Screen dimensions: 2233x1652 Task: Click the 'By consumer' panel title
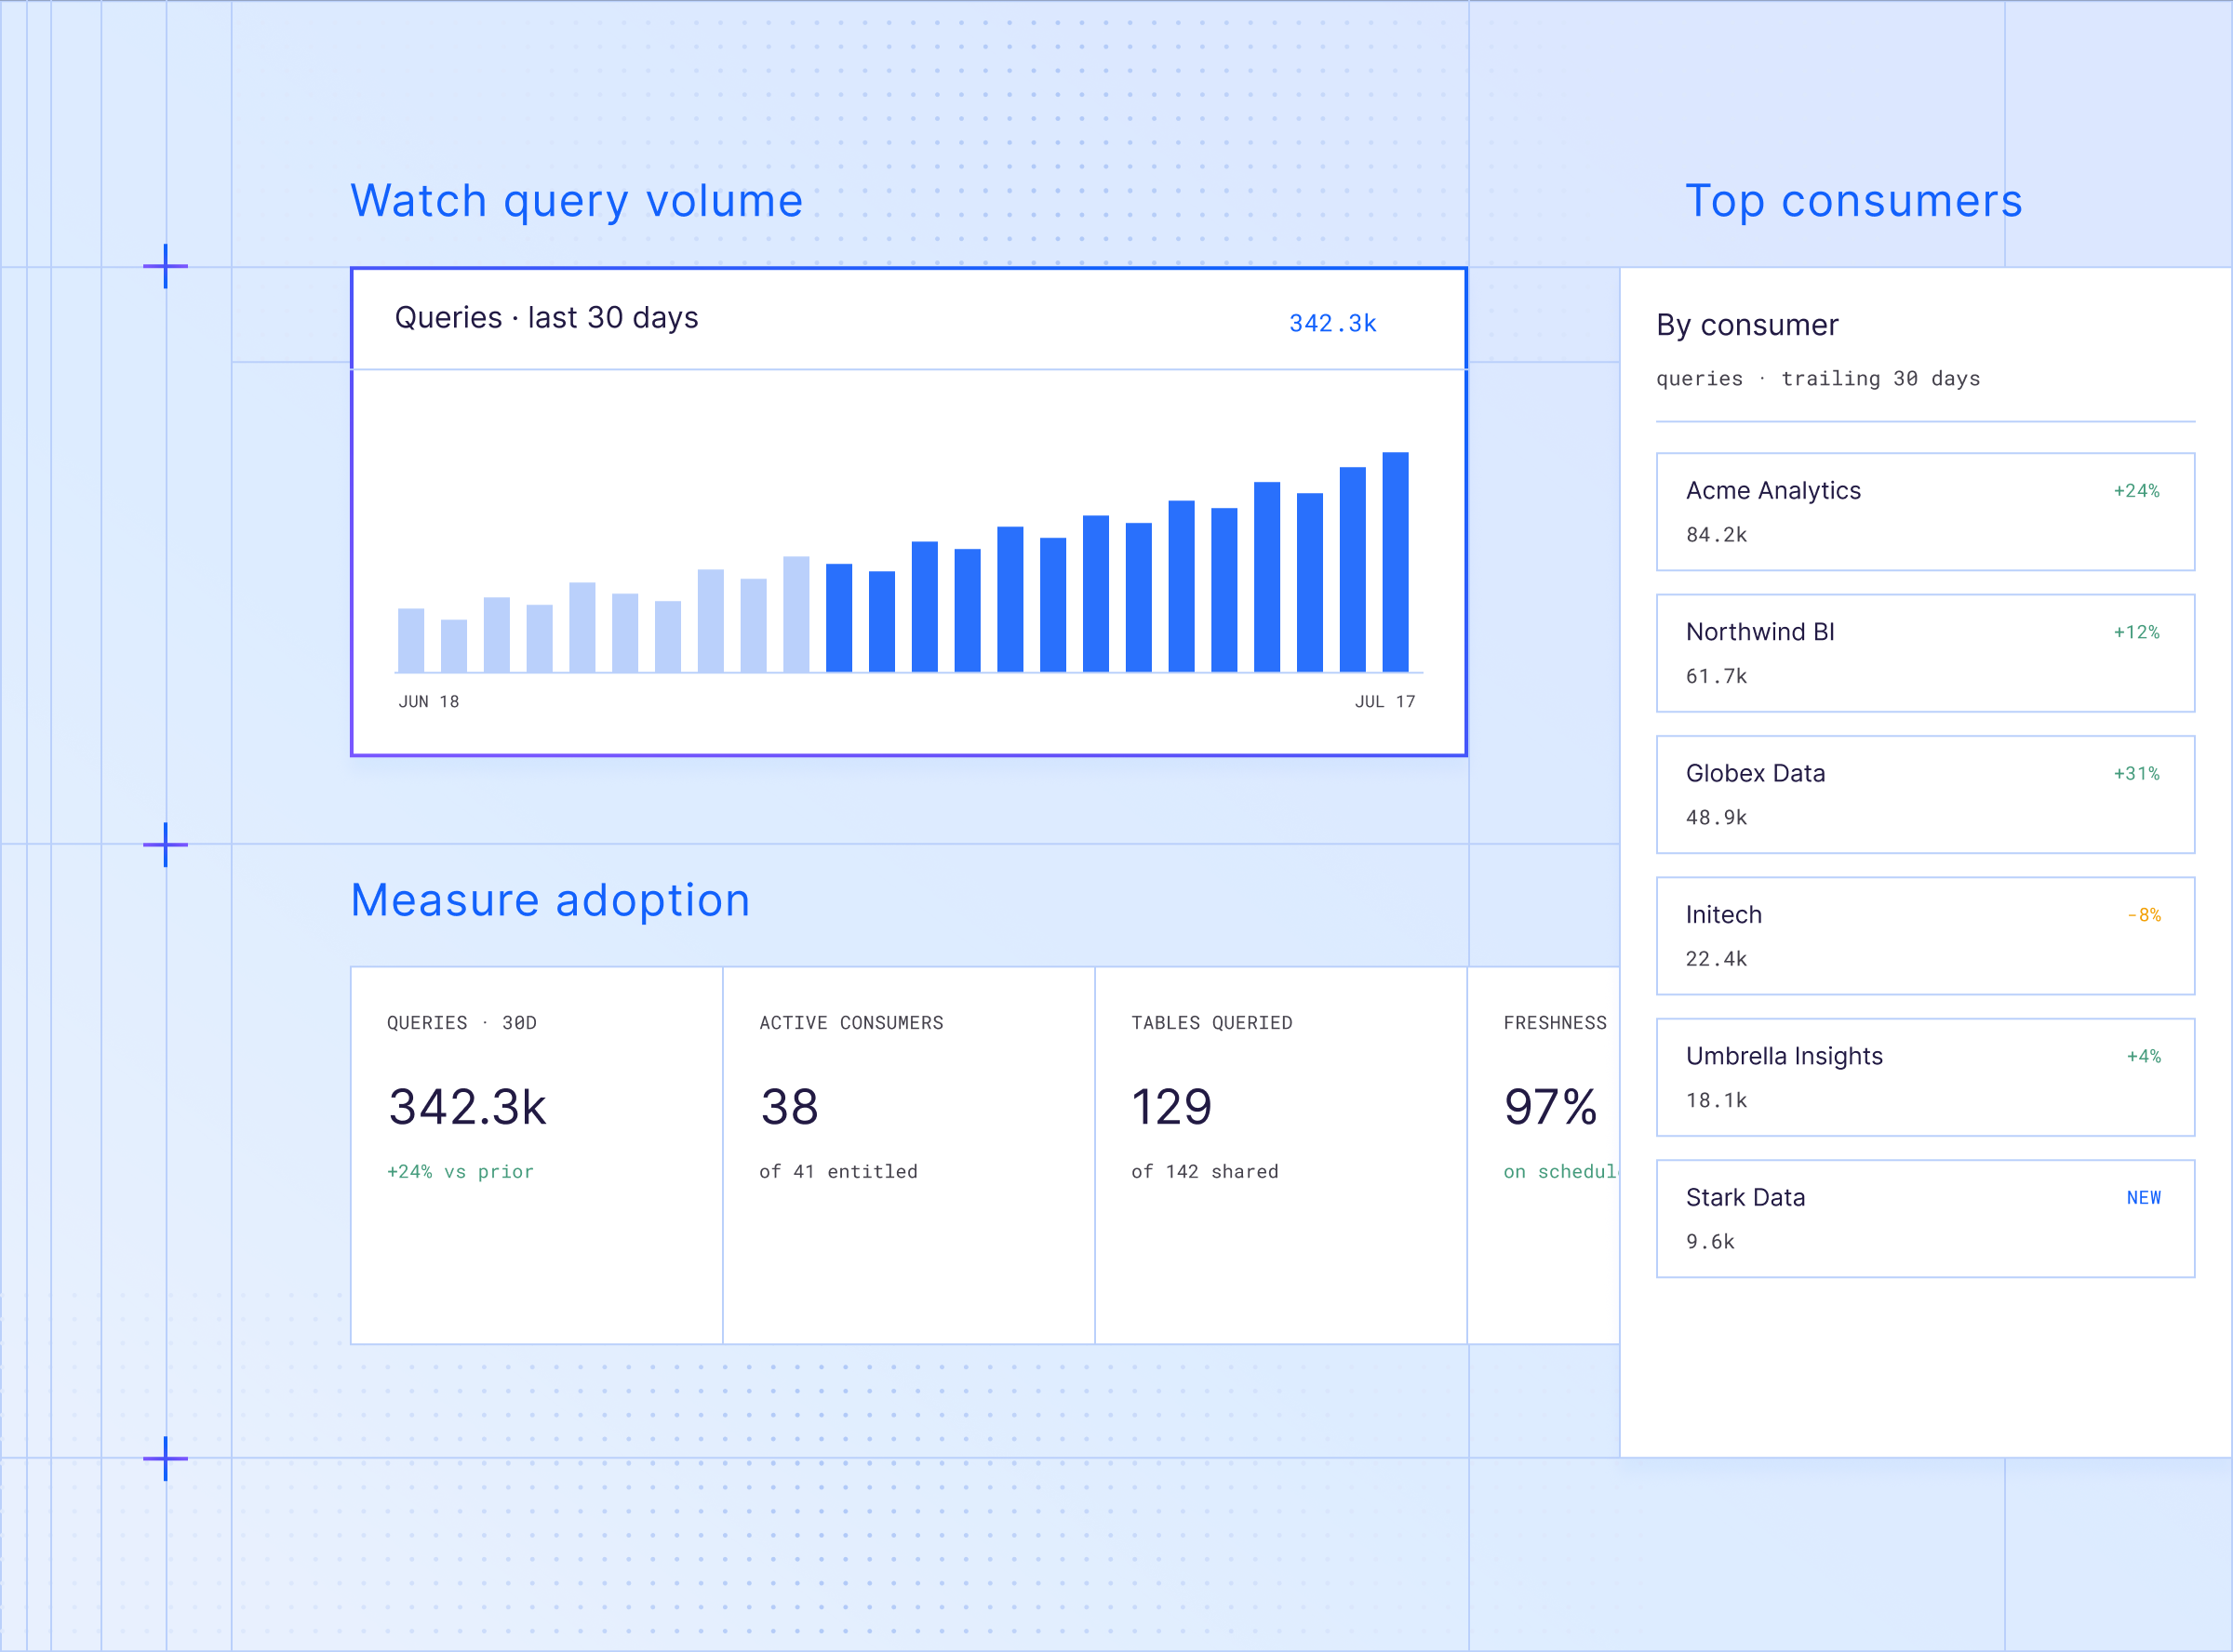pos(1747,325)
